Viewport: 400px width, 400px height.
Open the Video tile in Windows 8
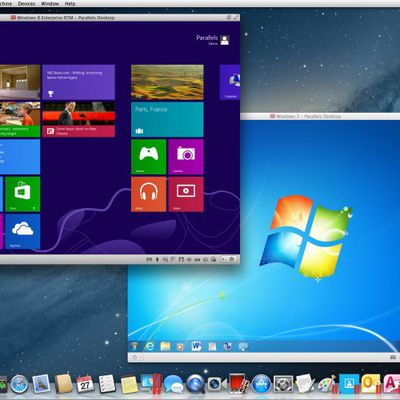click(186, 194)
